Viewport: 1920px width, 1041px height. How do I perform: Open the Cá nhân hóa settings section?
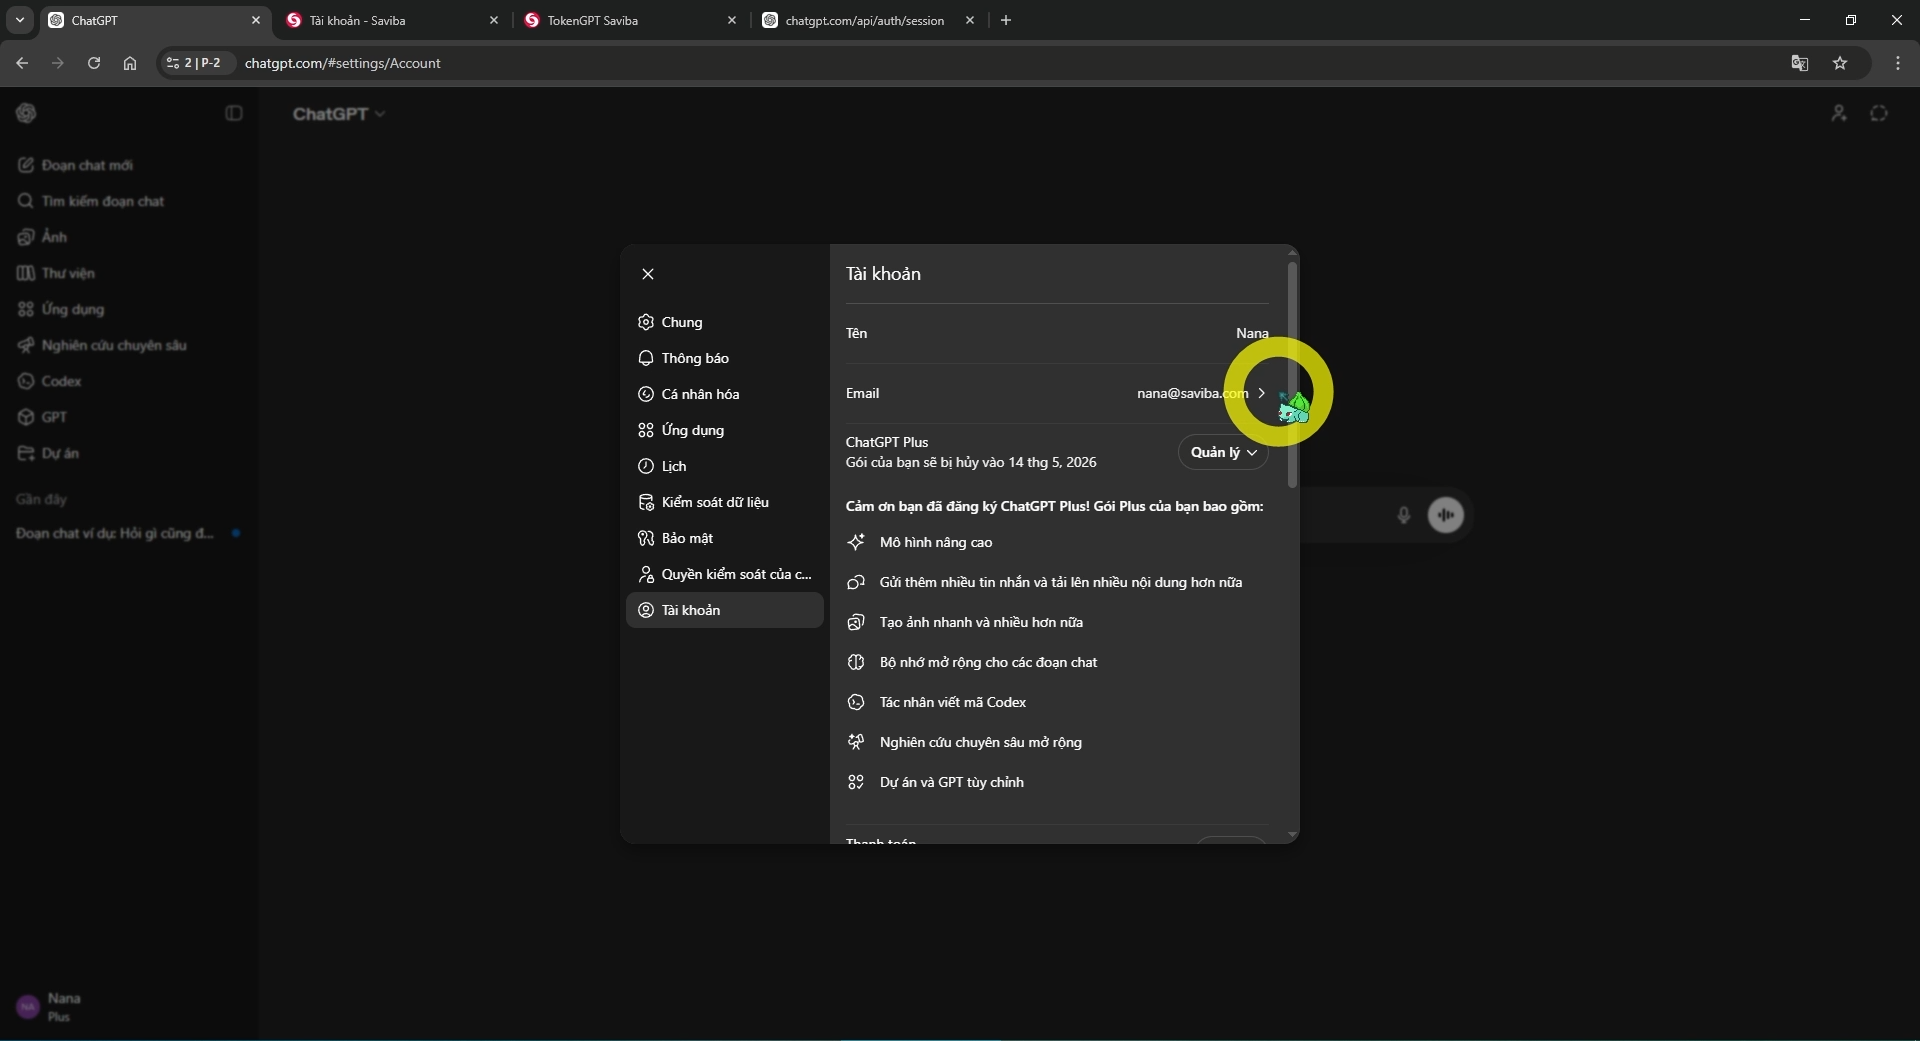[725, 394]
